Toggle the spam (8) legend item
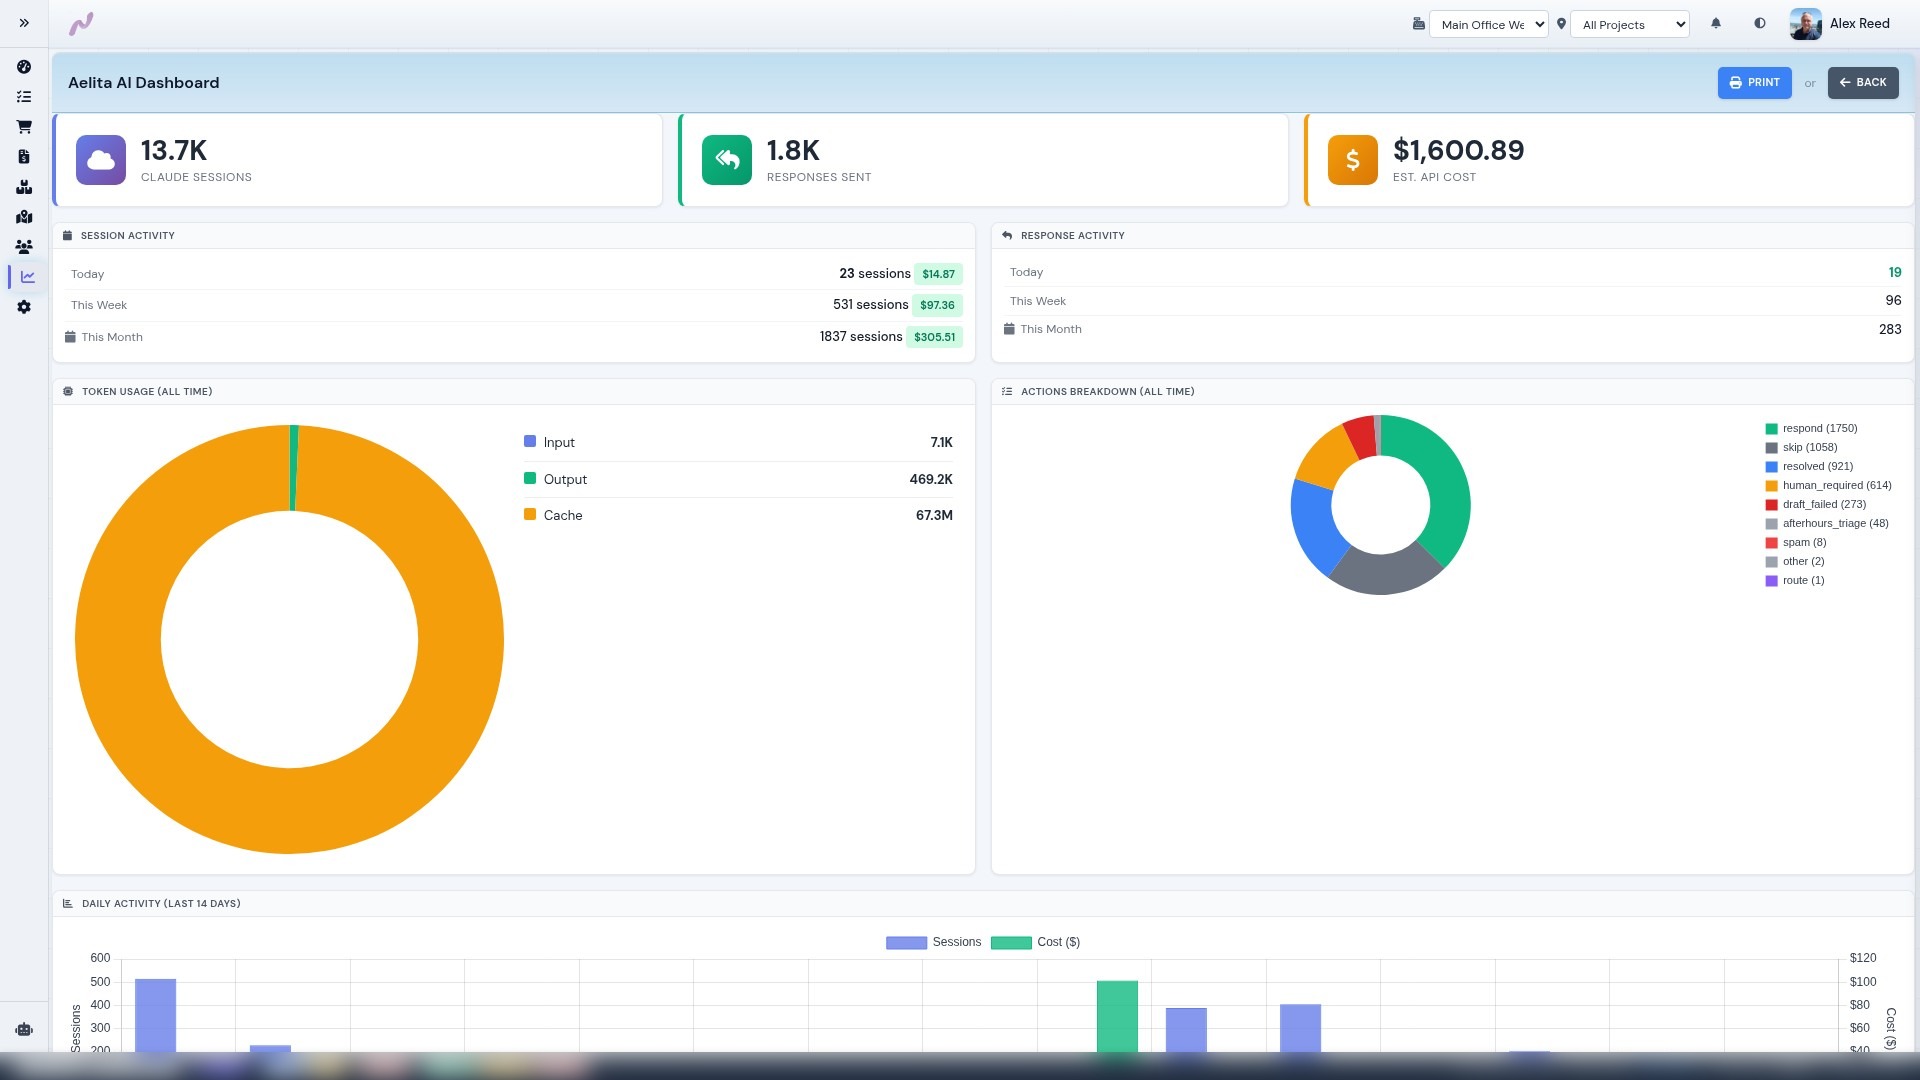 [1795, 543]
